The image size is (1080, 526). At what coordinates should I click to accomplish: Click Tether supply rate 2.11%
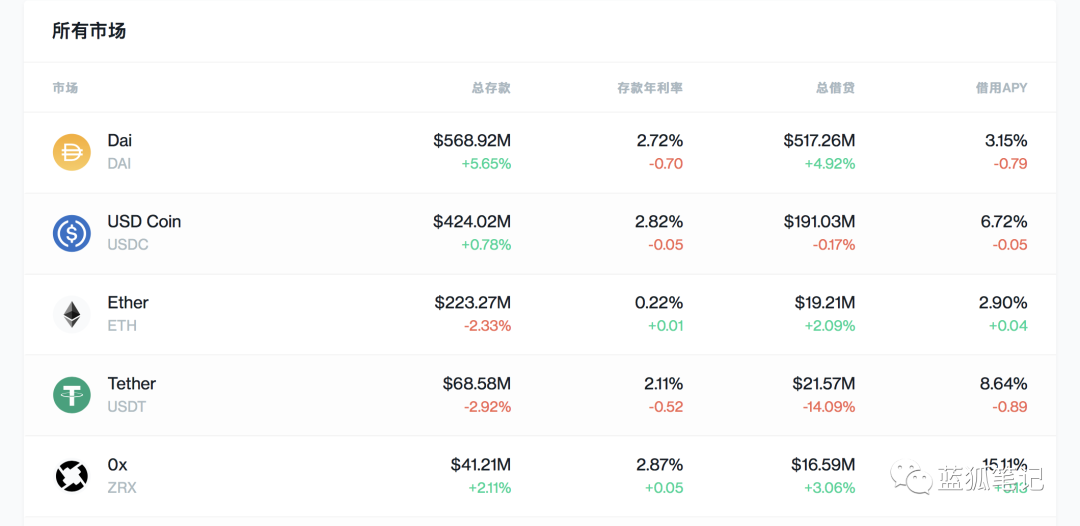[664, 384]
